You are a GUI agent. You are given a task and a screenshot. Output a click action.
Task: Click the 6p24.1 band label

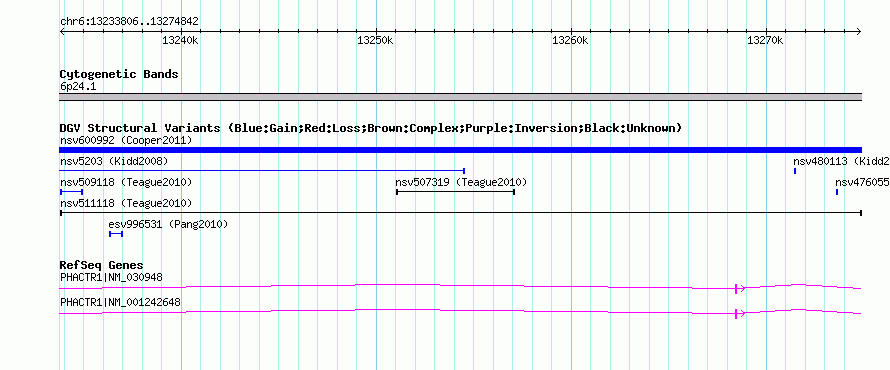[x=78, y=87]
